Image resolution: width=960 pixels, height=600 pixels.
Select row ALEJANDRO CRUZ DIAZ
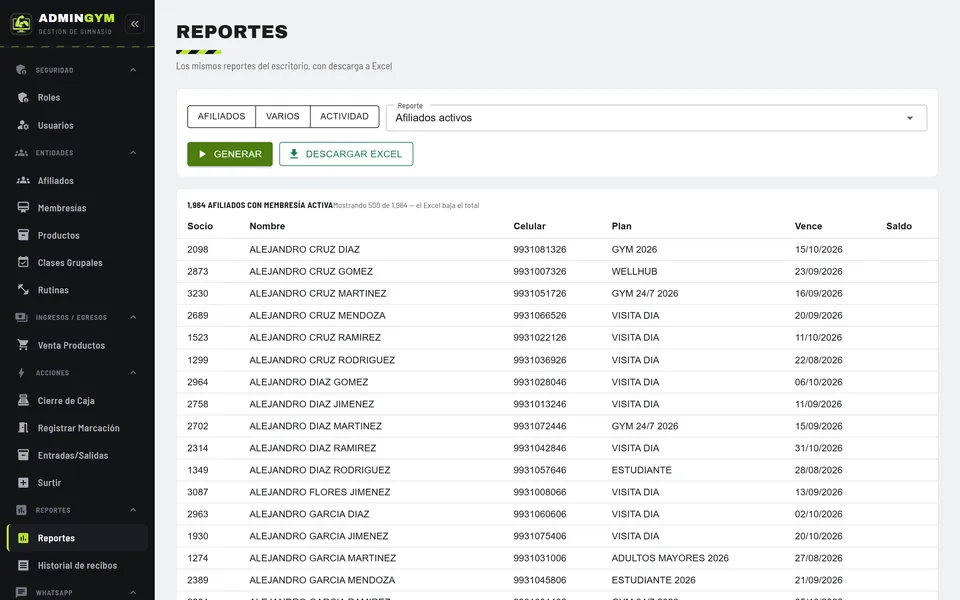pyautogui.click(x=557, y=249)
